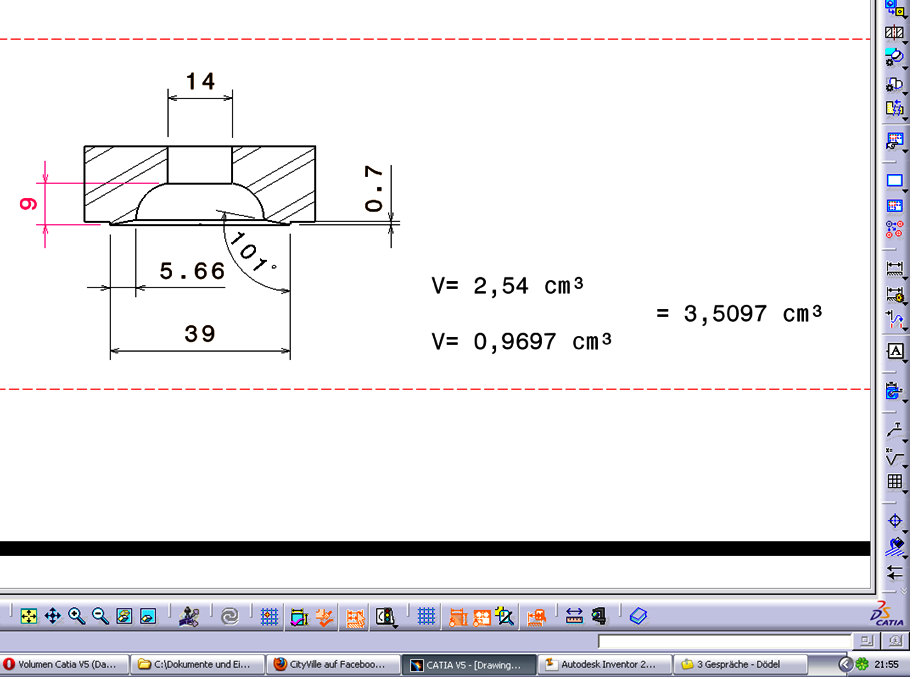The image size is (912, 679).
Task: Expand the Dimensions tool flyout arrow
Action: tap(906, 277)
